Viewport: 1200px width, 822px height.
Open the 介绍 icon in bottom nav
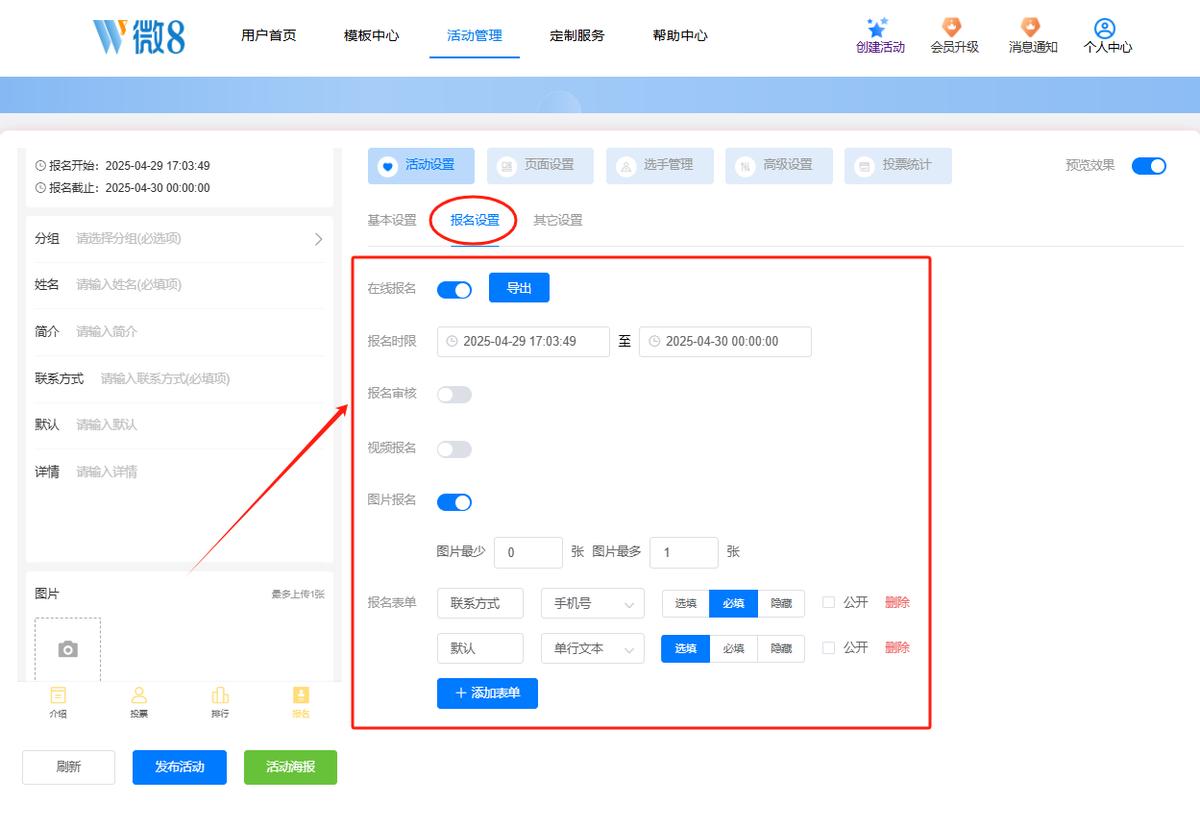coord(58,695)
